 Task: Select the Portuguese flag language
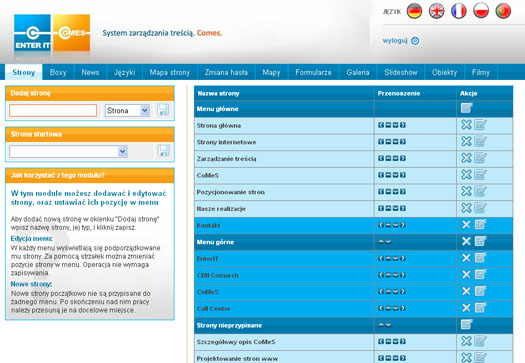tap(503, 11)
